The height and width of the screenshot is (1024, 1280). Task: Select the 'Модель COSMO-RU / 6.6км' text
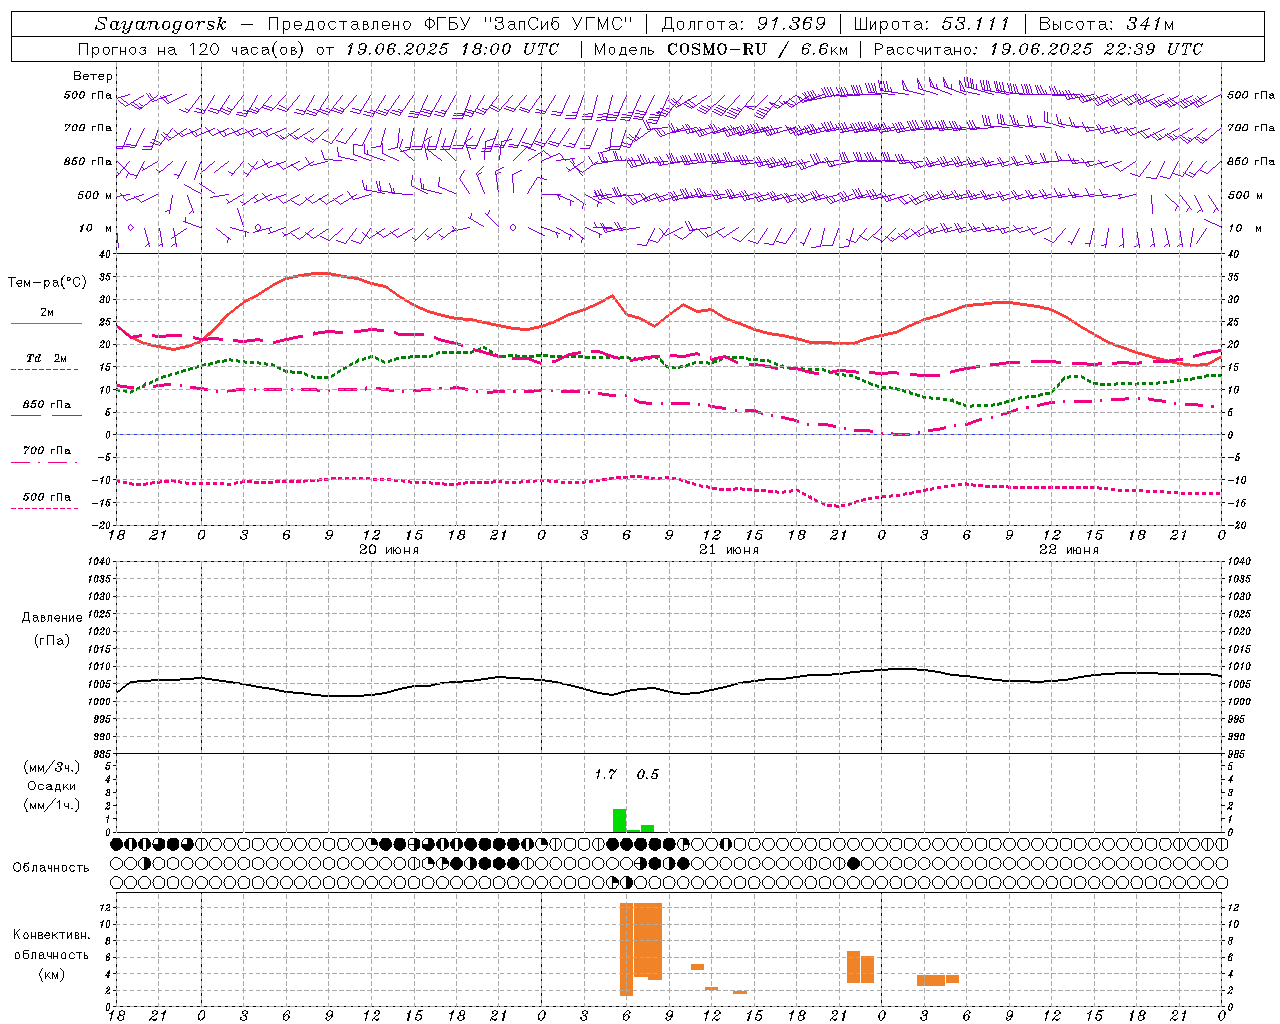click(721, 49)
